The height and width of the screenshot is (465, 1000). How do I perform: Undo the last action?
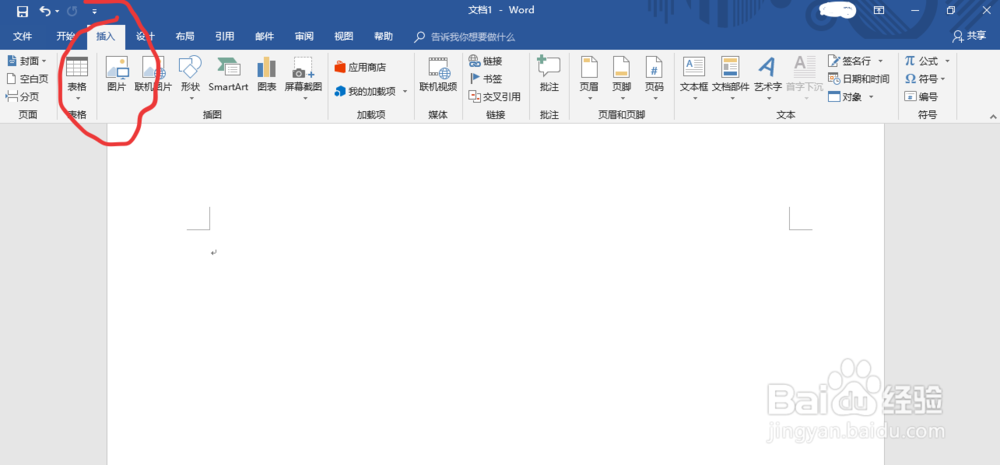(45, 11)
